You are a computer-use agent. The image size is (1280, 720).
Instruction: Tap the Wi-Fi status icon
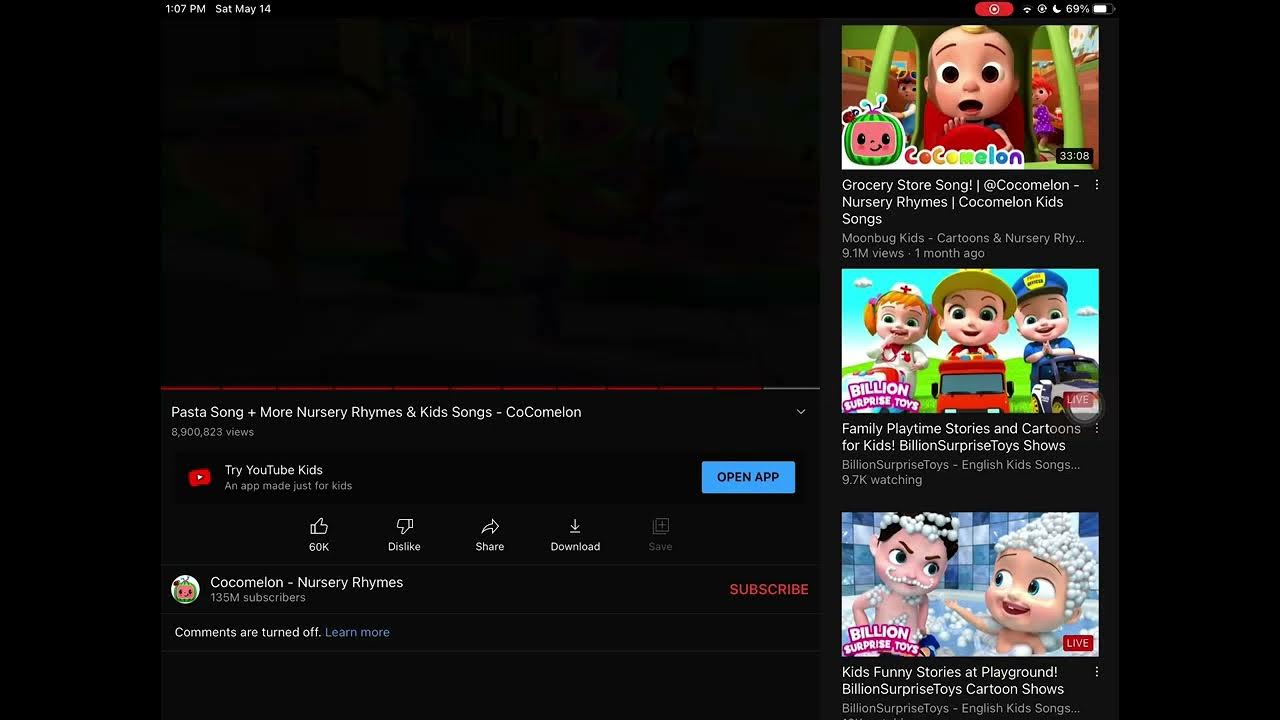(1027, 9)
